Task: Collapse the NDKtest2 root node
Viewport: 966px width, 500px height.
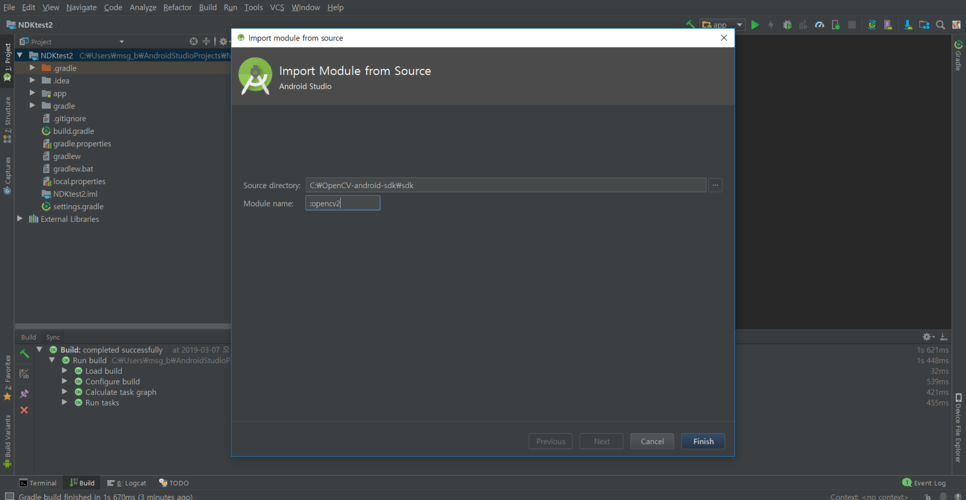Action: click(20, 55)
